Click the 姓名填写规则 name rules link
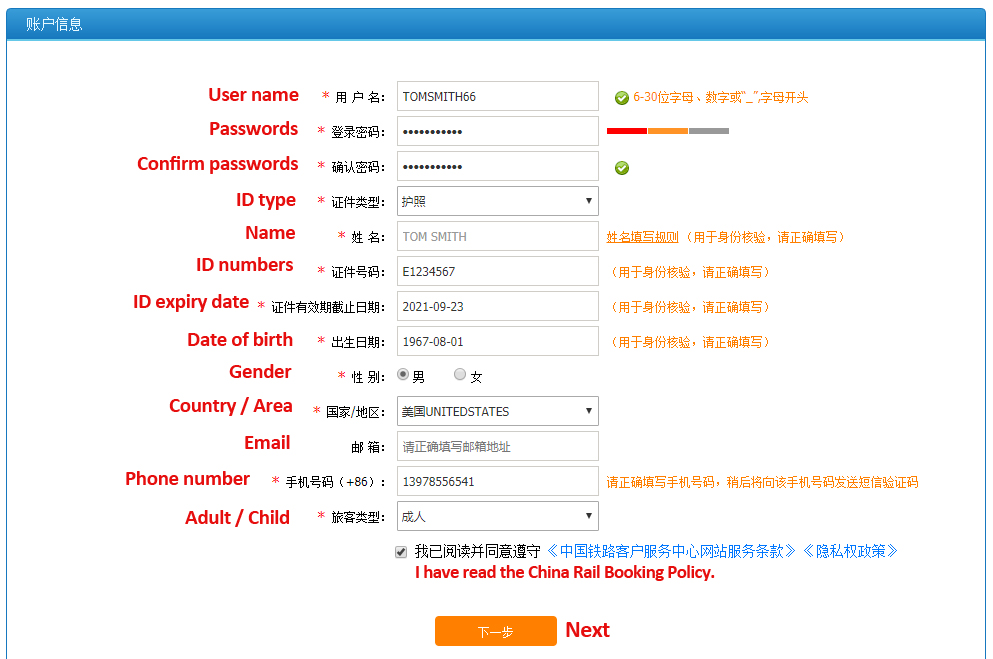Screen dimensions: 993x659 point(643,236)
